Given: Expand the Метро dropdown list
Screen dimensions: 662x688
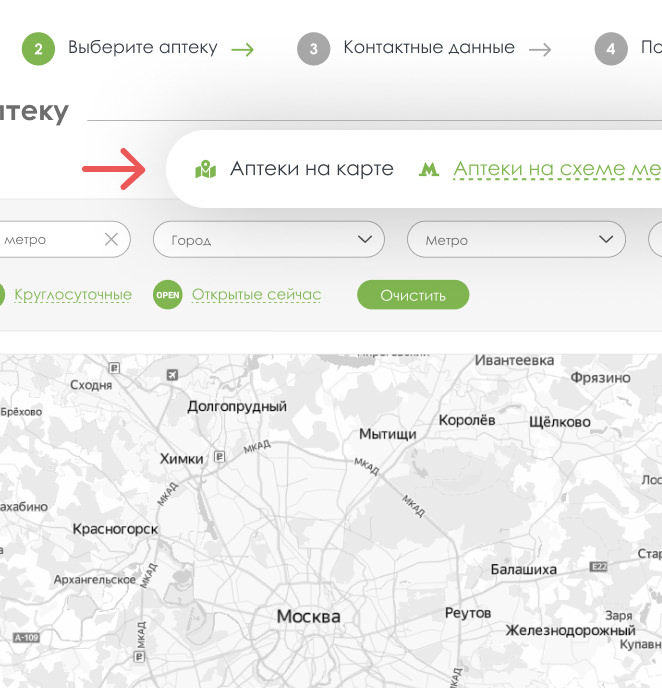Looking at the screenshot, I should coord(516,240).
